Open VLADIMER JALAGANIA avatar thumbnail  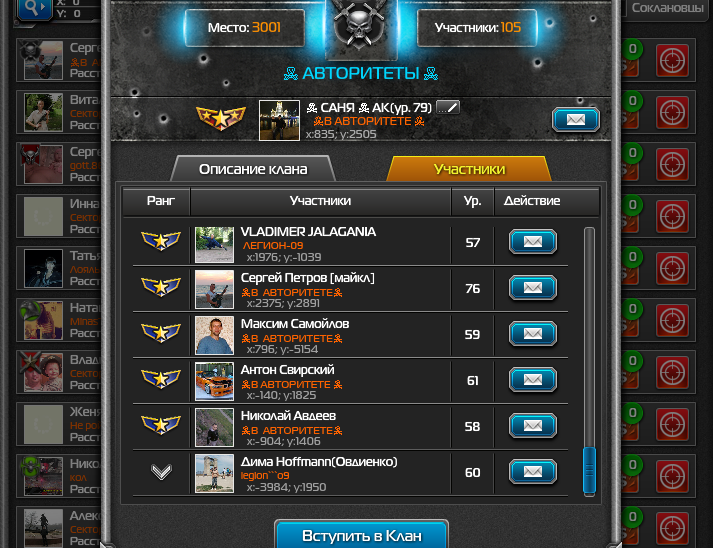click(214, 245)
